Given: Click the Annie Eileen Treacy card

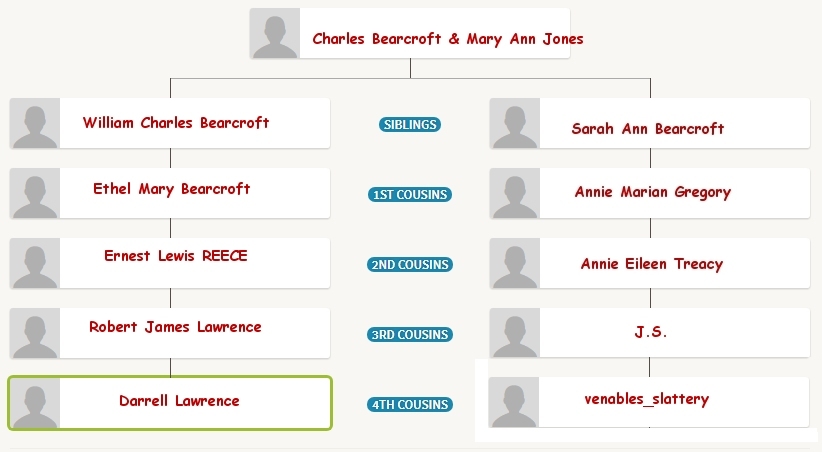Looking at the screenshot, I should pos(650,263).
